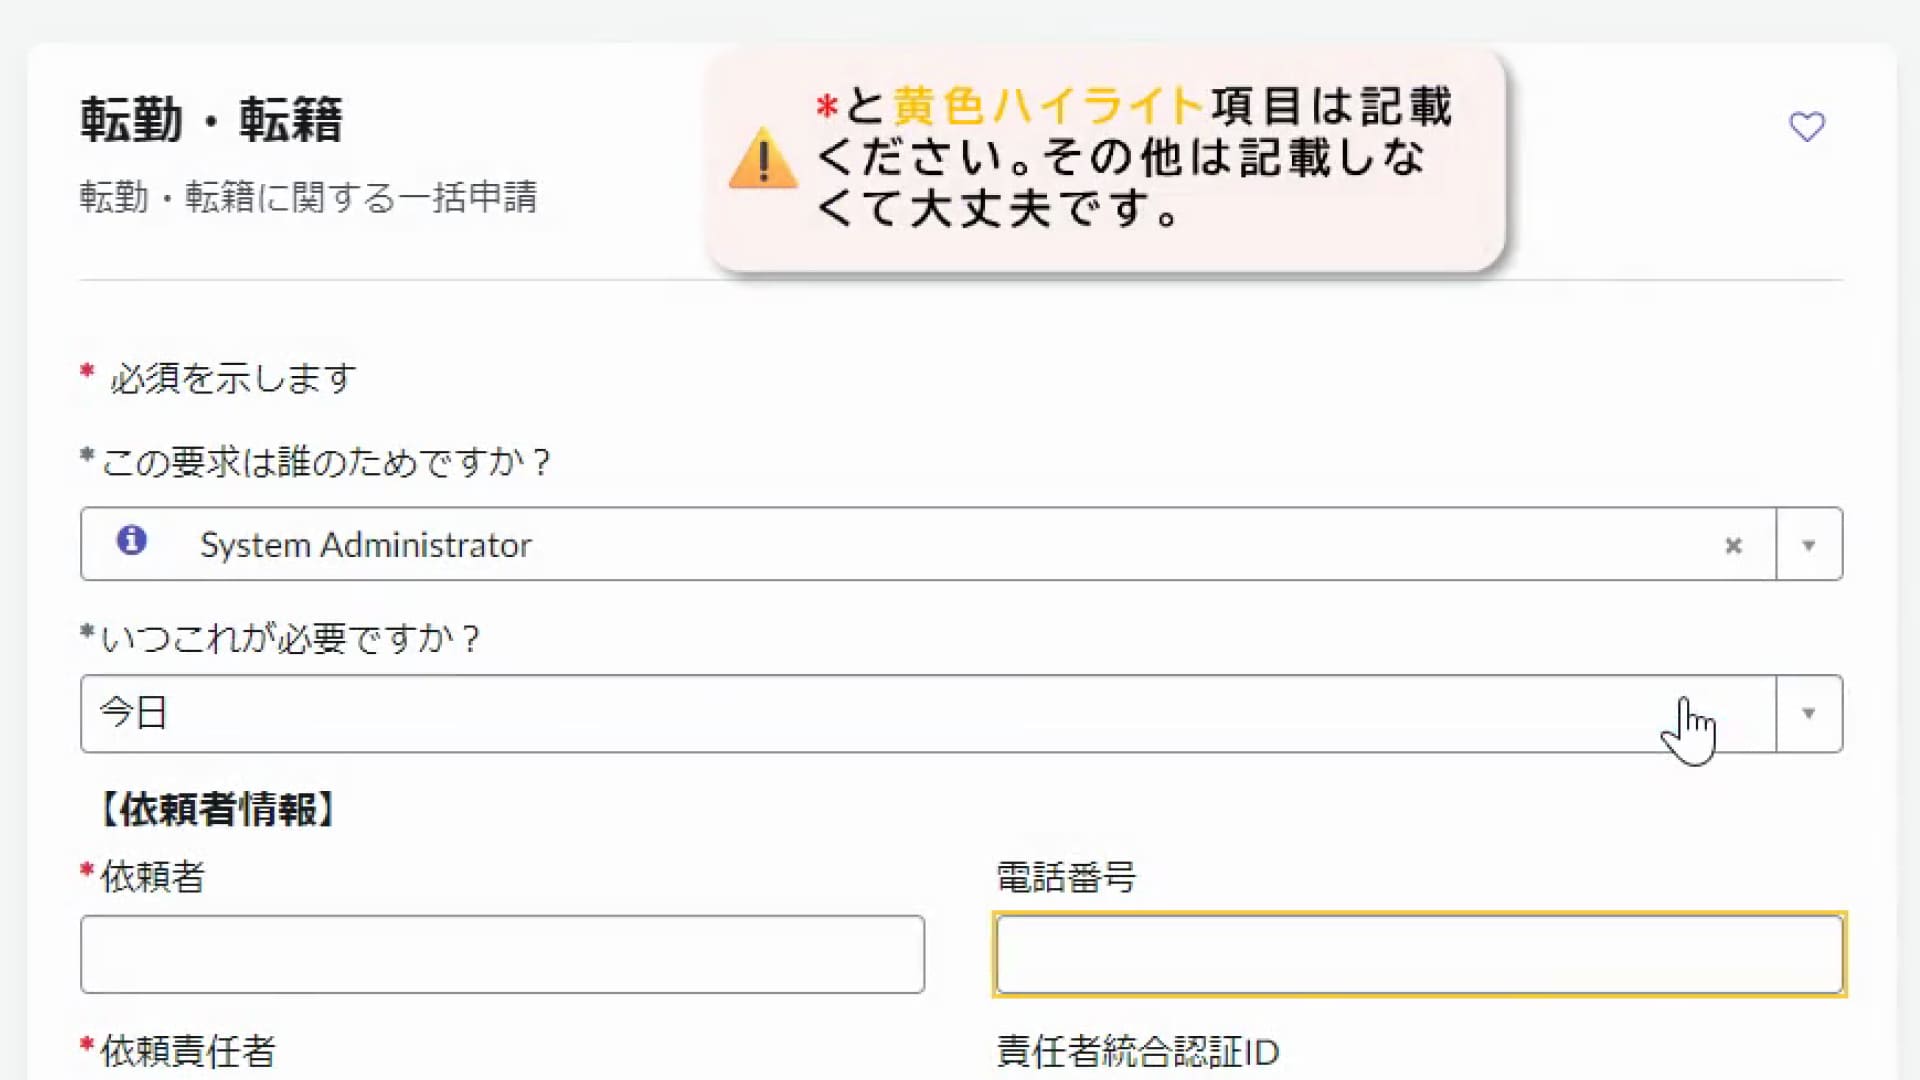Click the 電話番号 field label
Viewport: 1920px width, 1080px height.
[1066, 877]
